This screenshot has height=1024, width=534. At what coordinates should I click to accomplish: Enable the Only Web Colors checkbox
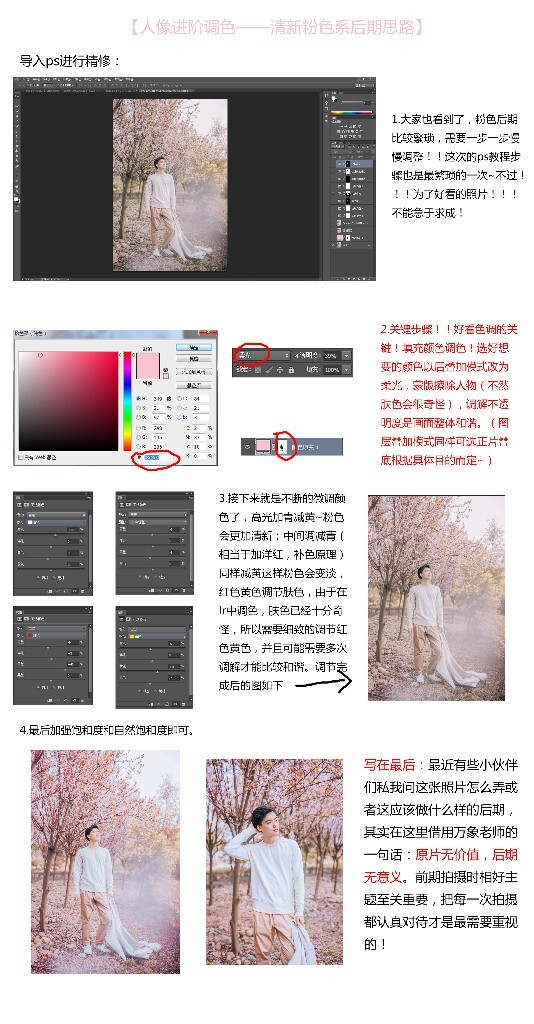(21, 457)
